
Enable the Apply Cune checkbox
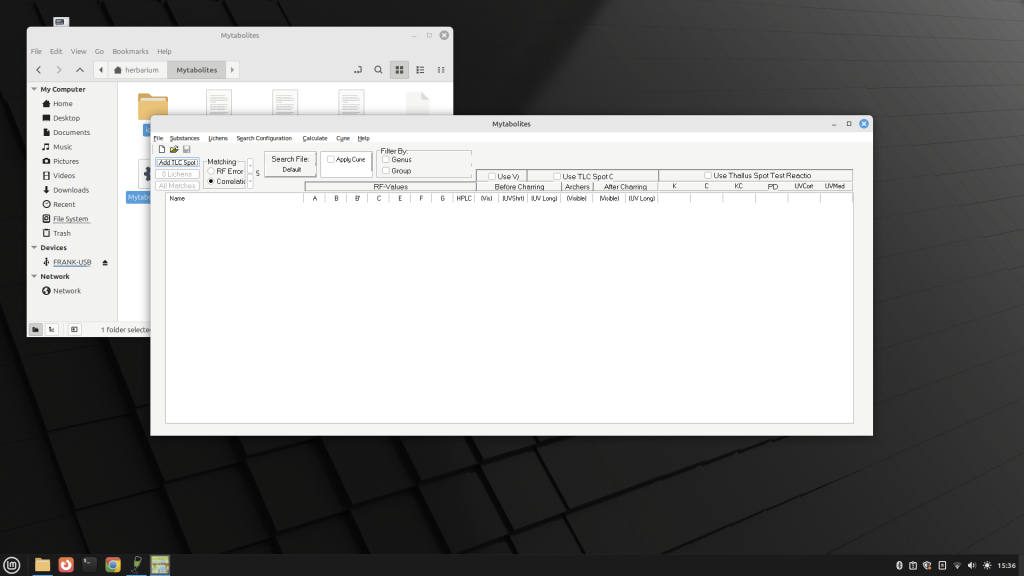tap(332, 159)
